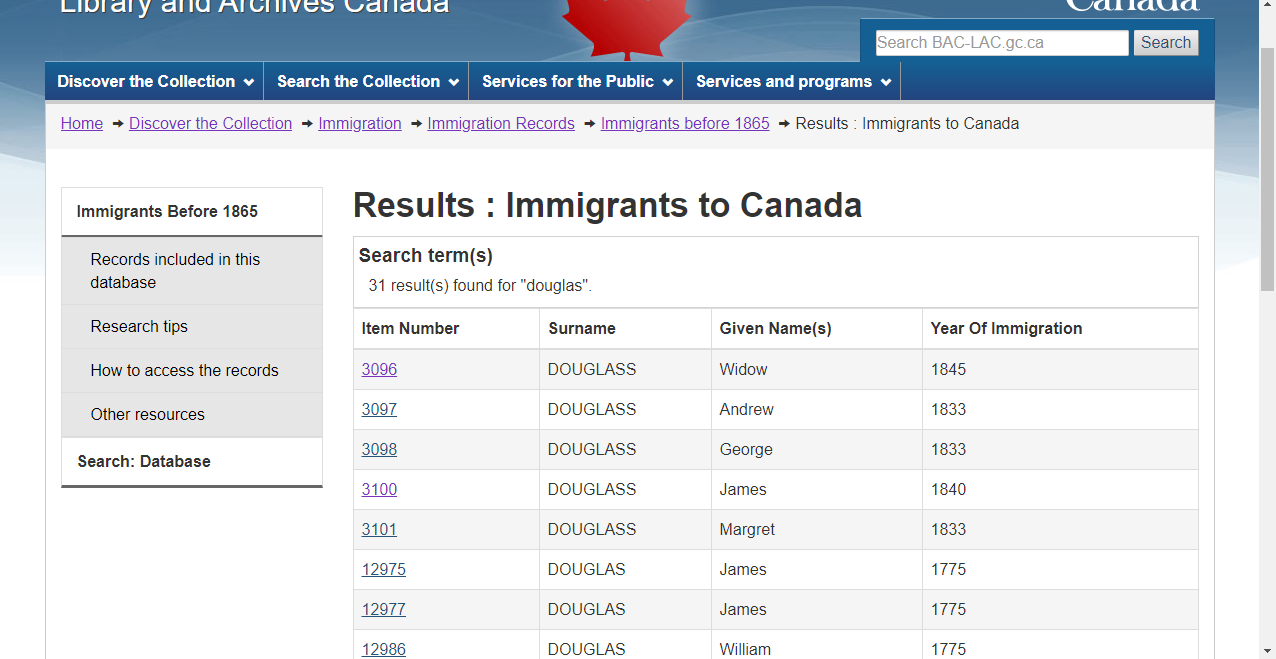Focus the Search BAC-LAC.gc.ca input field
This screenshot has width=1276, height=659.
pos(1001,43)
